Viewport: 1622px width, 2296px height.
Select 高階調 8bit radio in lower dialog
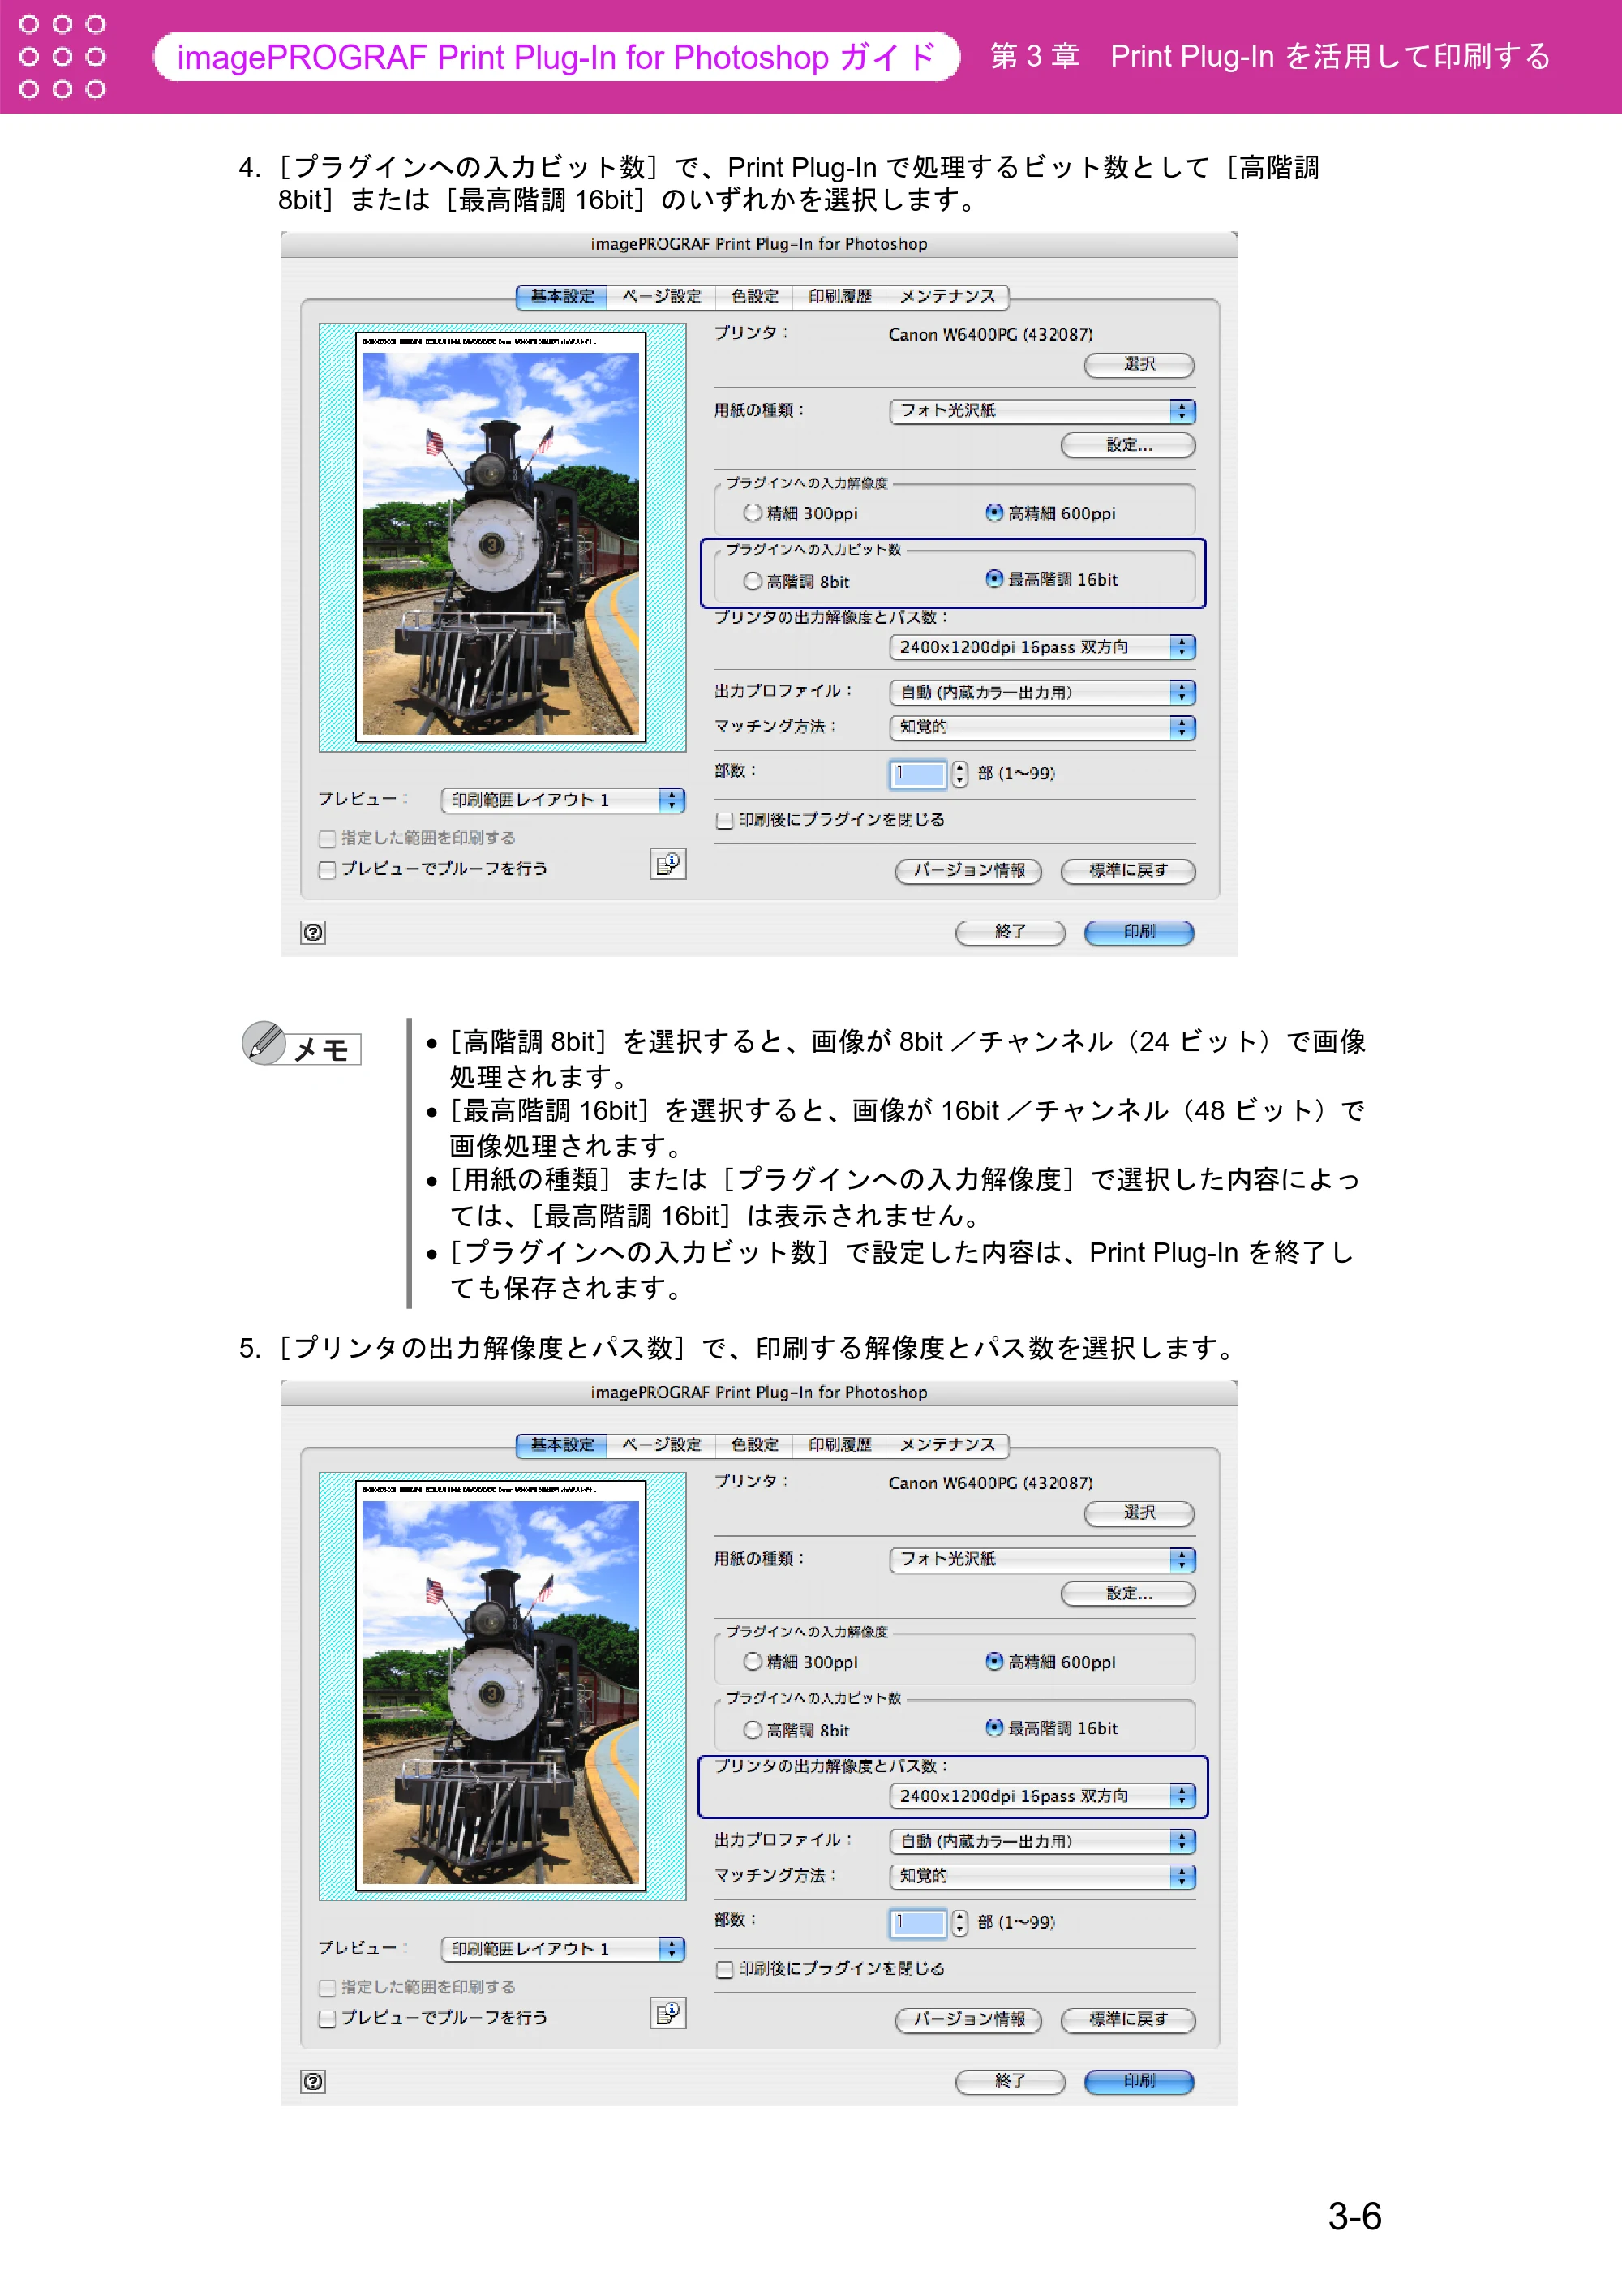tap(753, 1730)
